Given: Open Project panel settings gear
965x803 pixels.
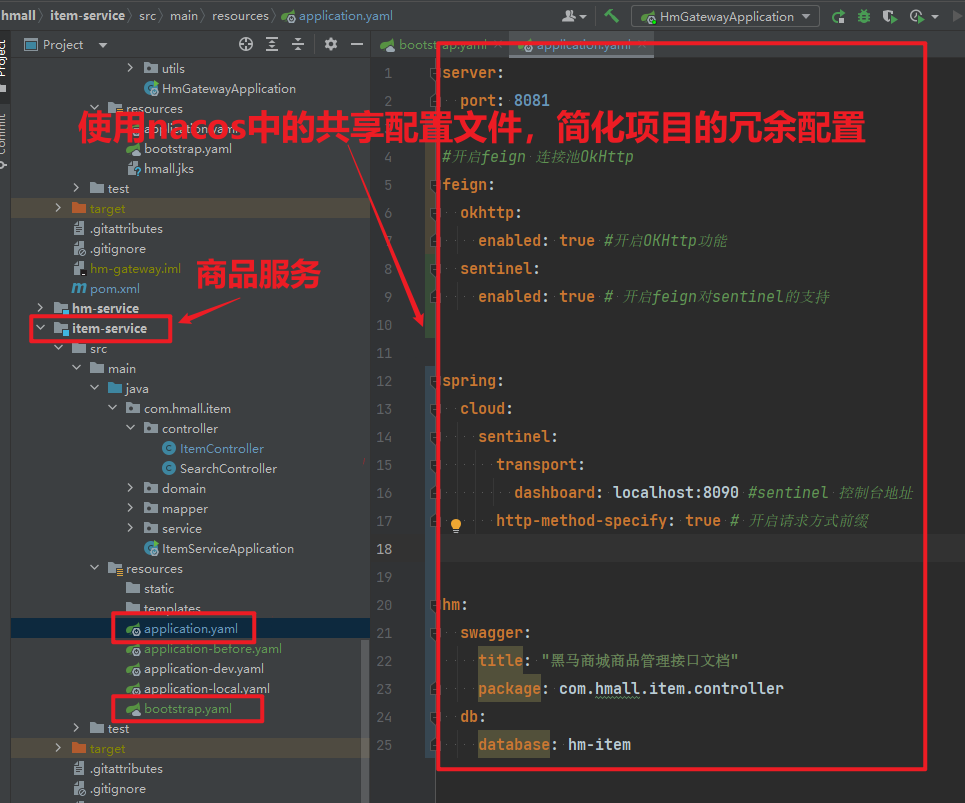Looking at the screenshot, I should click(331, 44).
